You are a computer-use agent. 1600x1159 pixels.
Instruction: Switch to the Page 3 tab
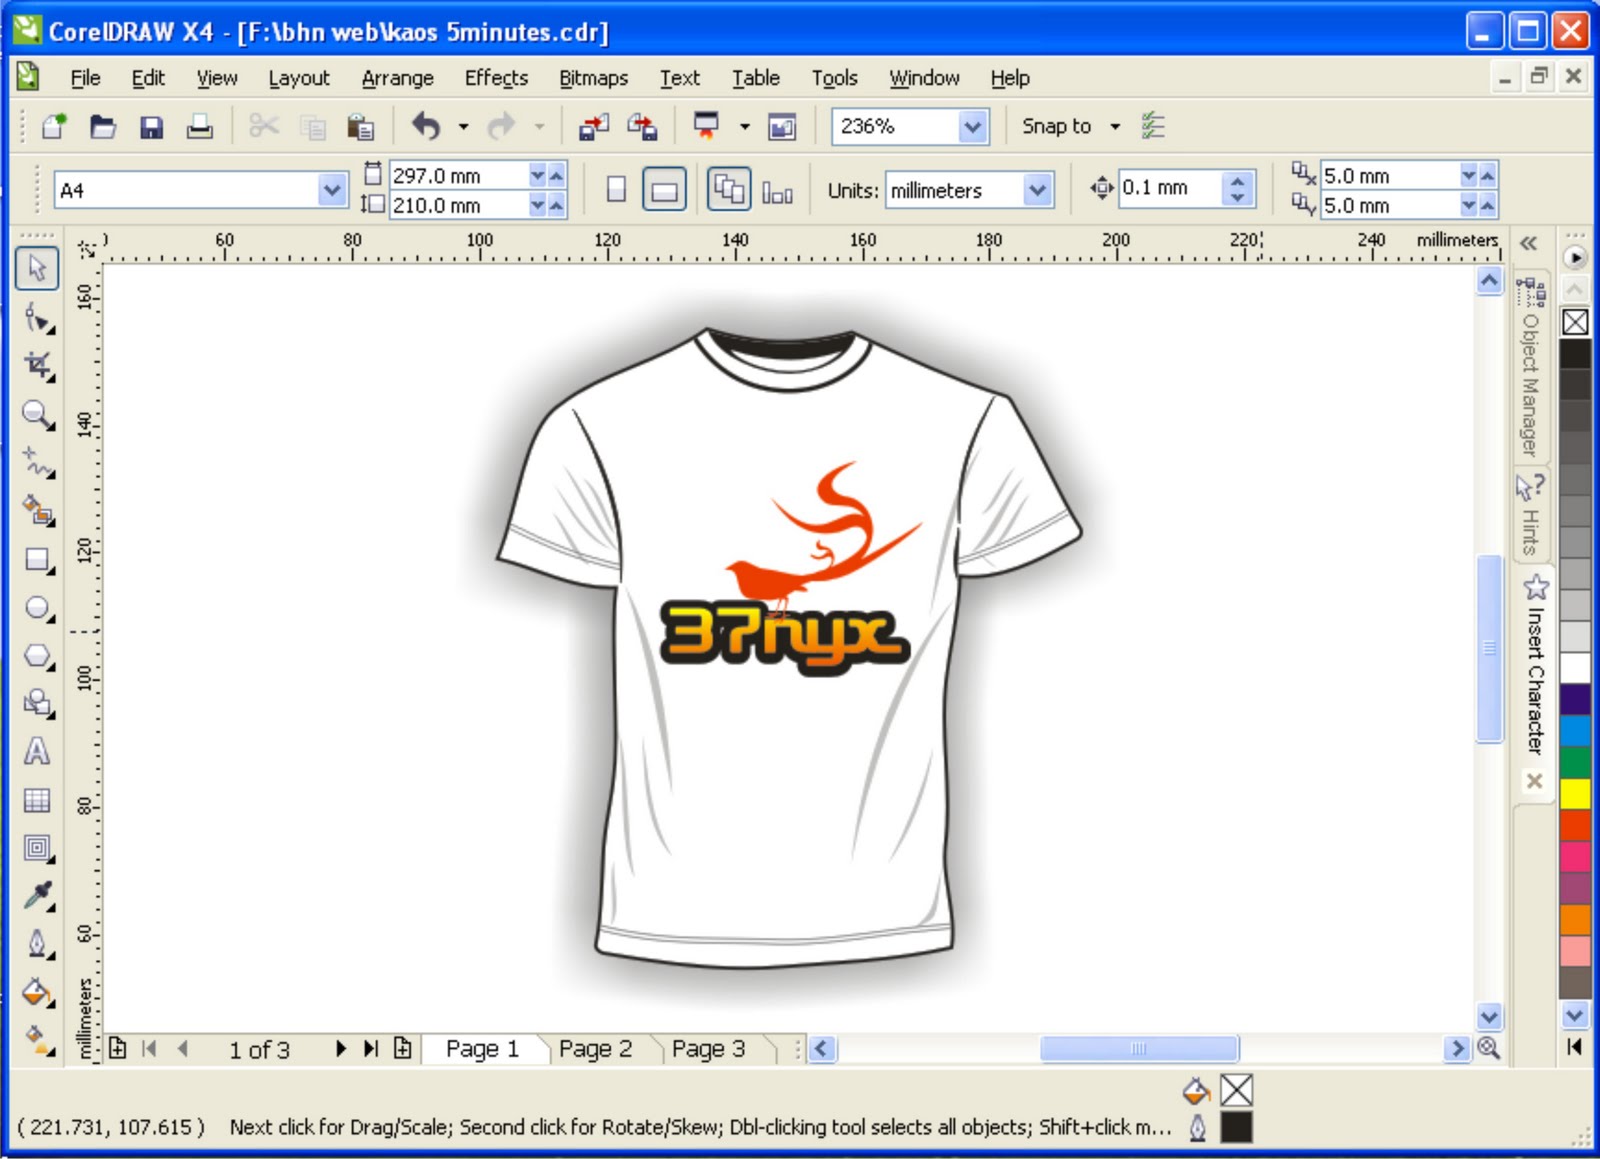tap(708, 1048)
